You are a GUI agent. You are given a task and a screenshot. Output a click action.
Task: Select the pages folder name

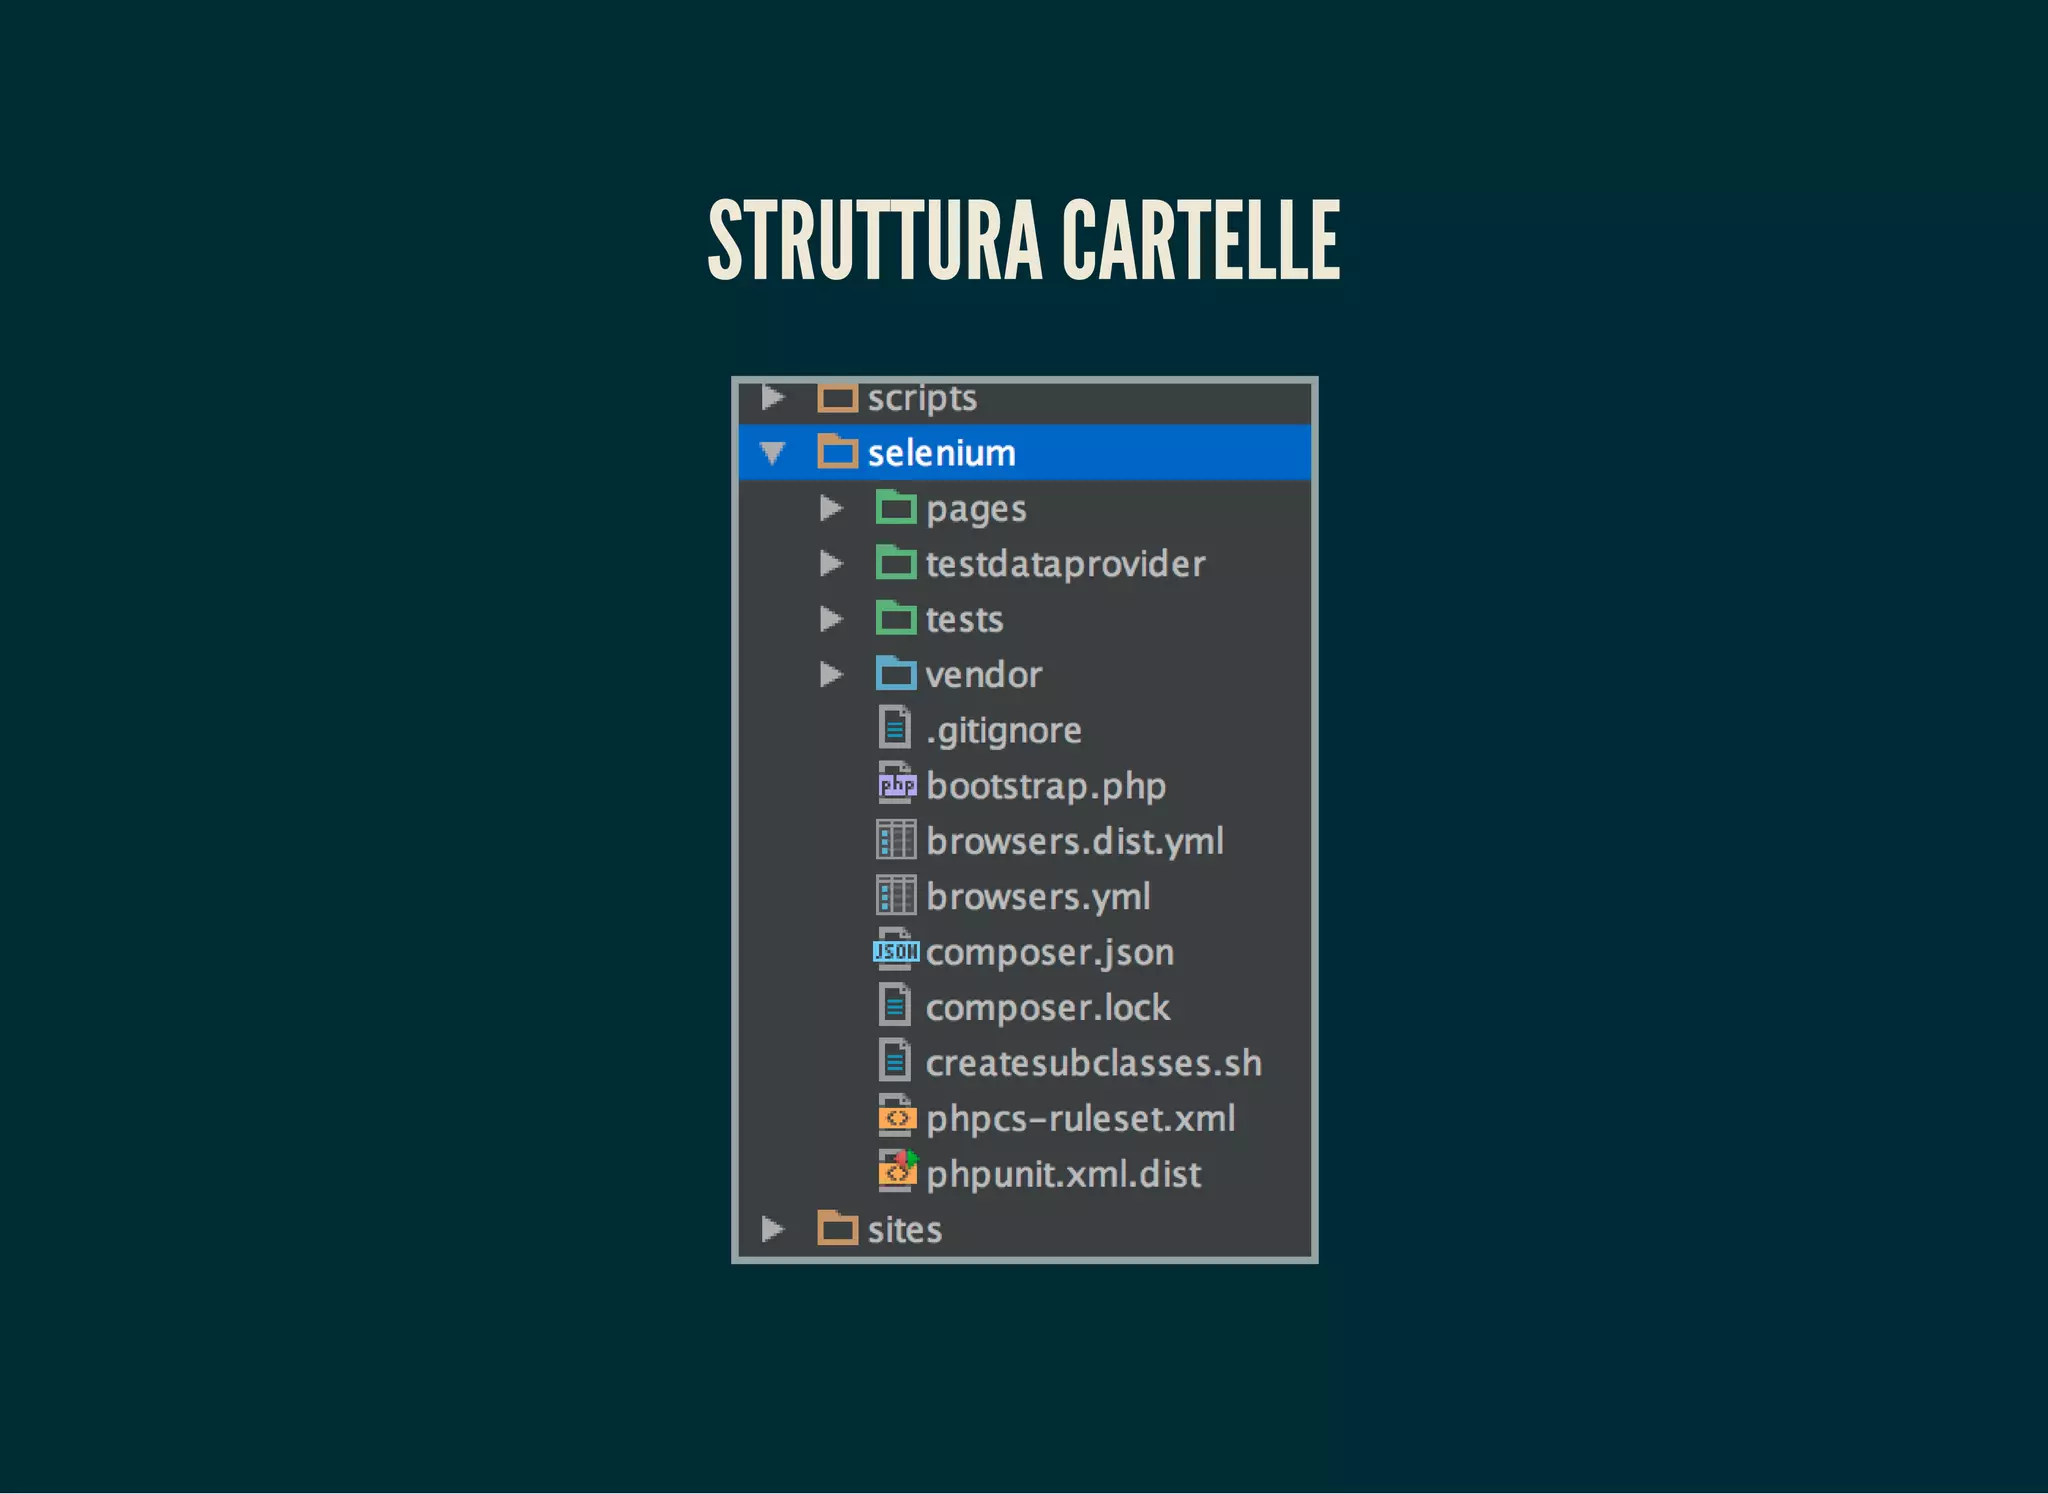976,510
